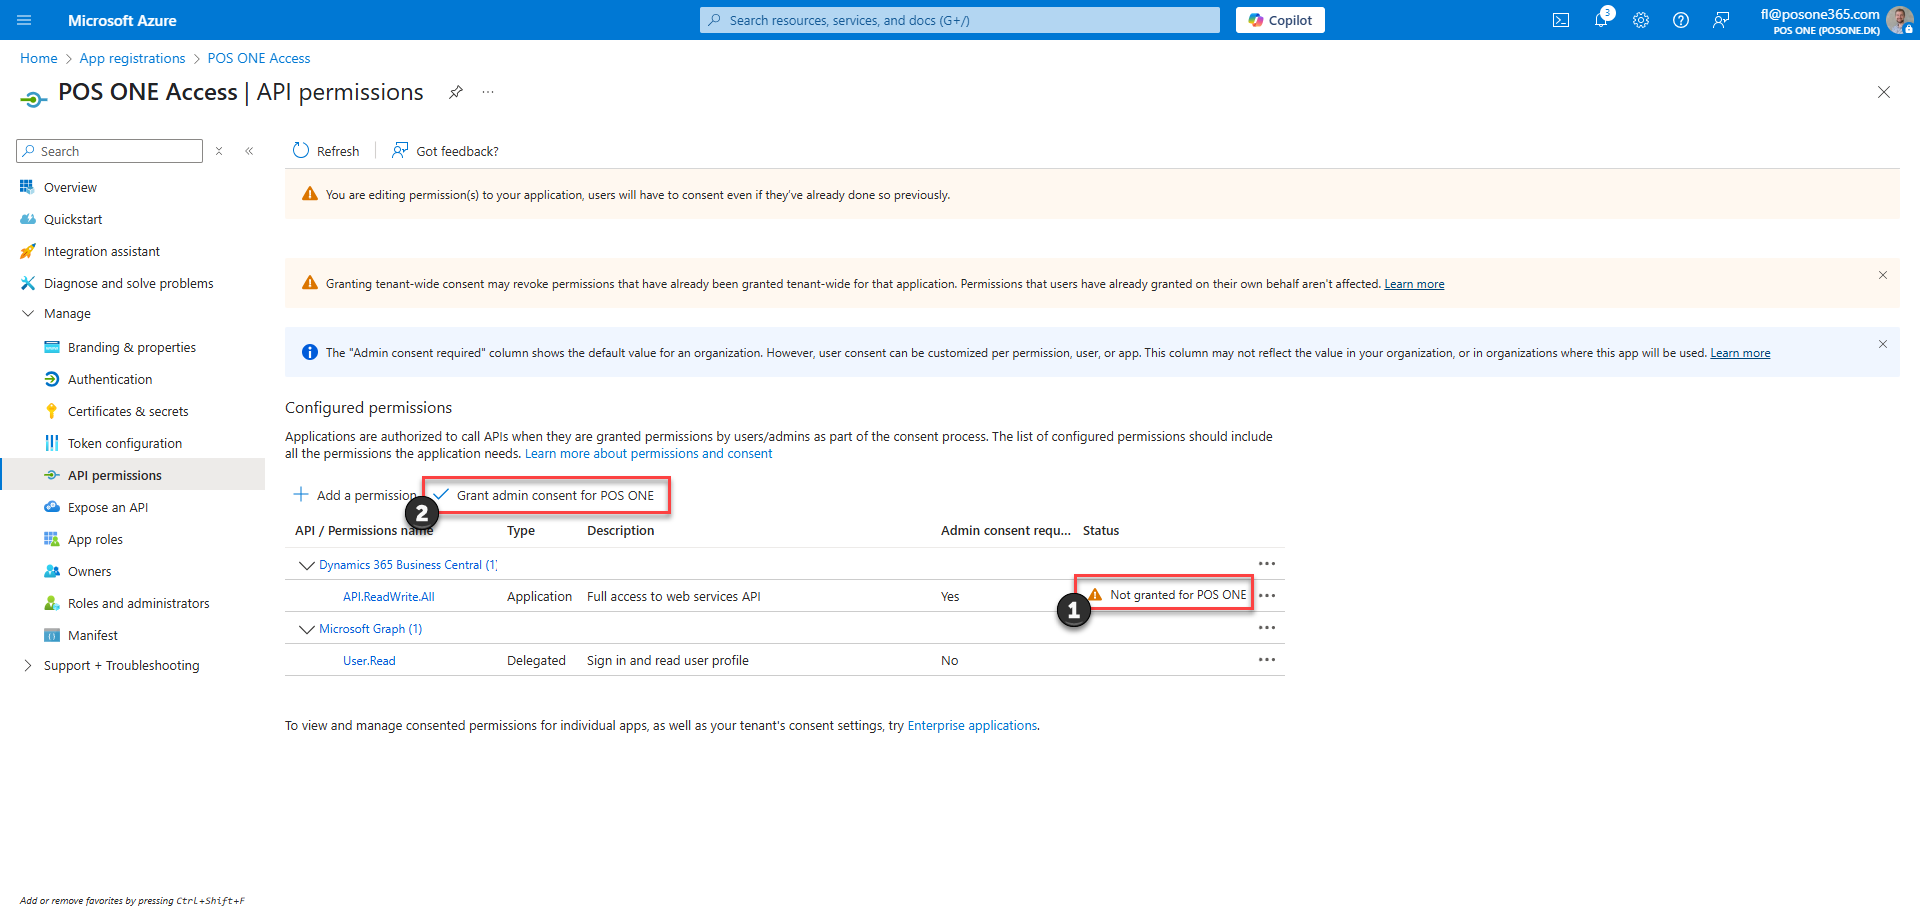
Task: Click the Copilot button
Action: pyautogui.click(x=1280, y=20)
